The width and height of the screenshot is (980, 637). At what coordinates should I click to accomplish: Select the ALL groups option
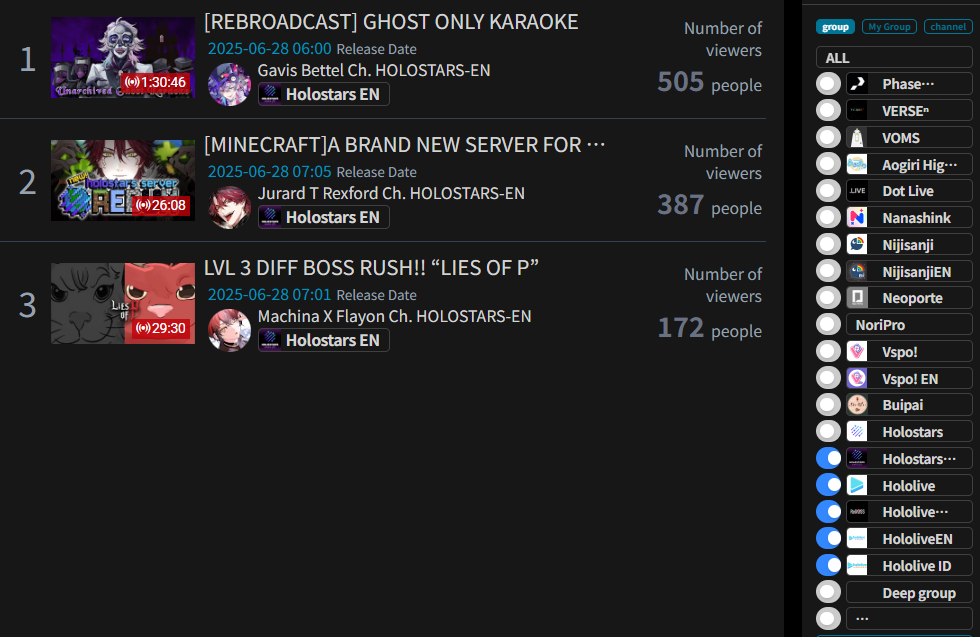[894, 58]
